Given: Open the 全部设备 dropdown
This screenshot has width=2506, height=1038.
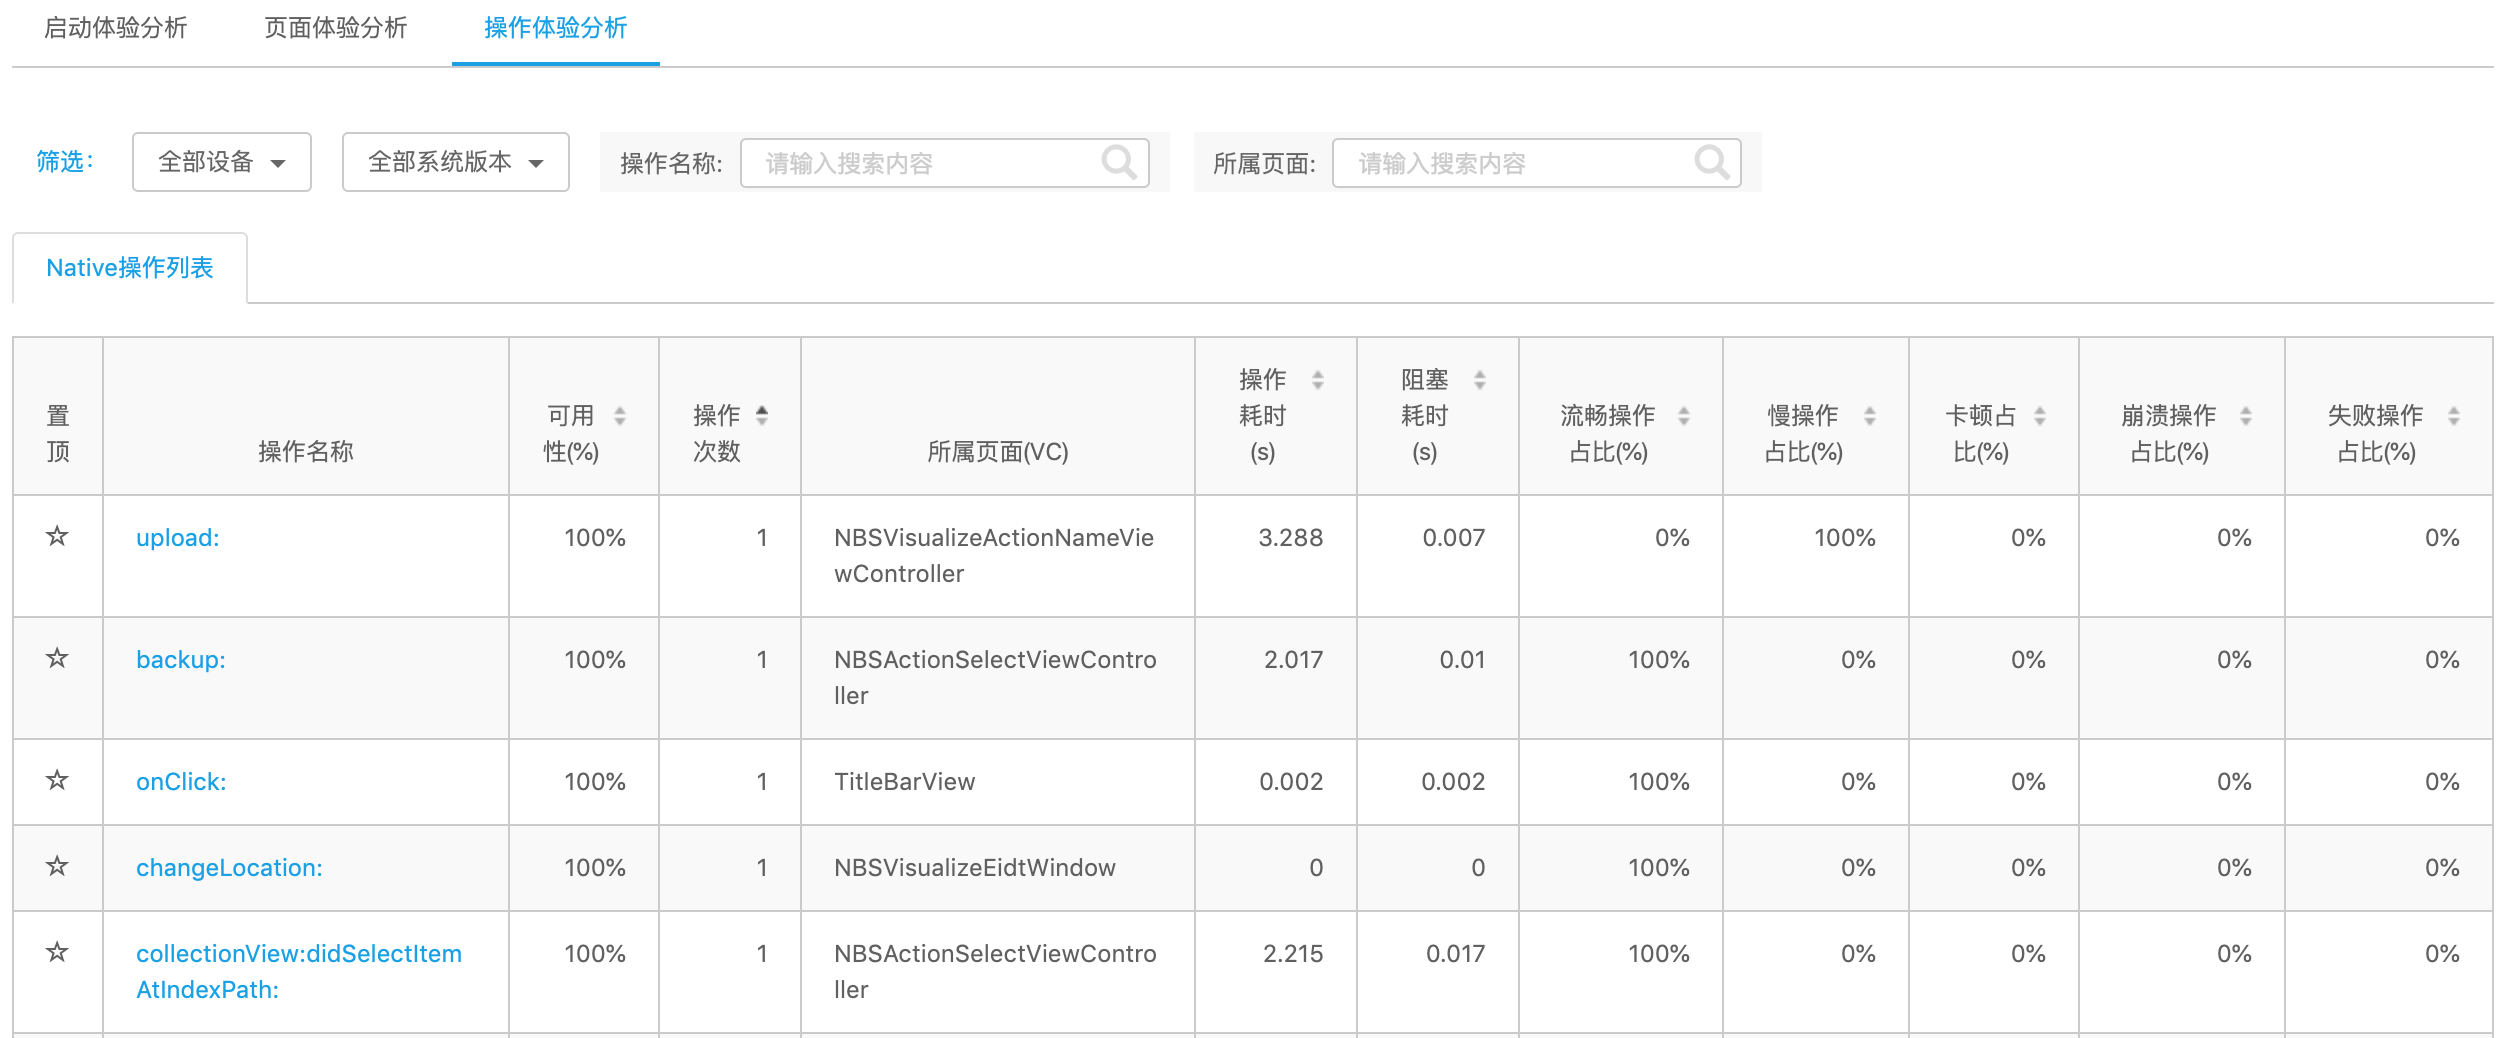Looking at the screenshot, I should pyautogui.click(x=222, y=162).
